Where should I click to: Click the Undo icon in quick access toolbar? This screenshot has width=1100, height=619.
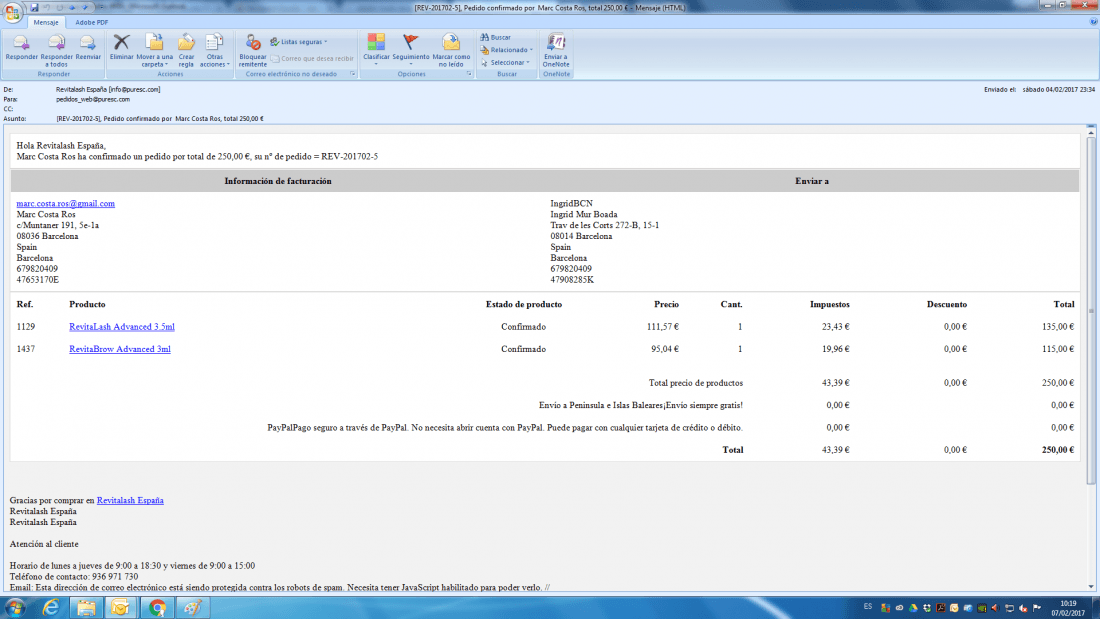pyautogui.click(x=47, y=7)
